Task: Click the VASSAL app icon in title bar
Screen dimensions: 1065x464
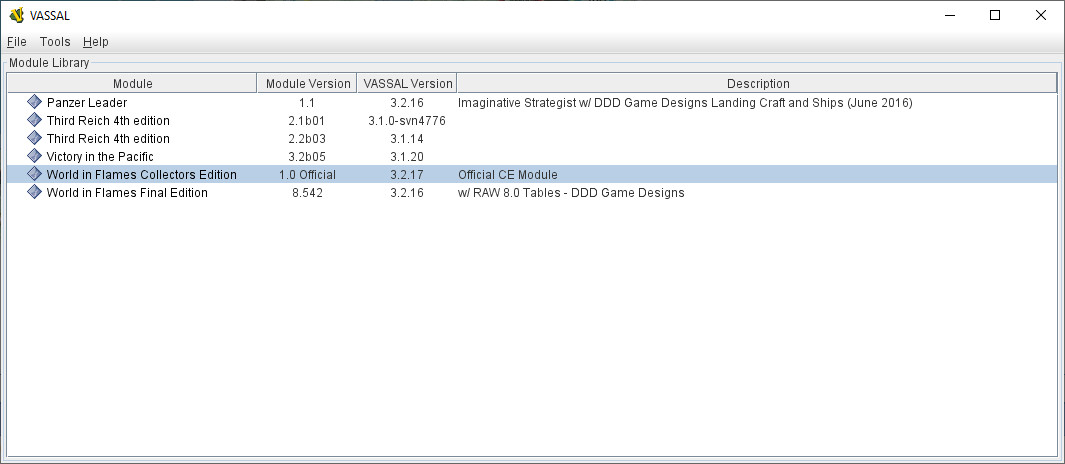Action: (17, 15)
